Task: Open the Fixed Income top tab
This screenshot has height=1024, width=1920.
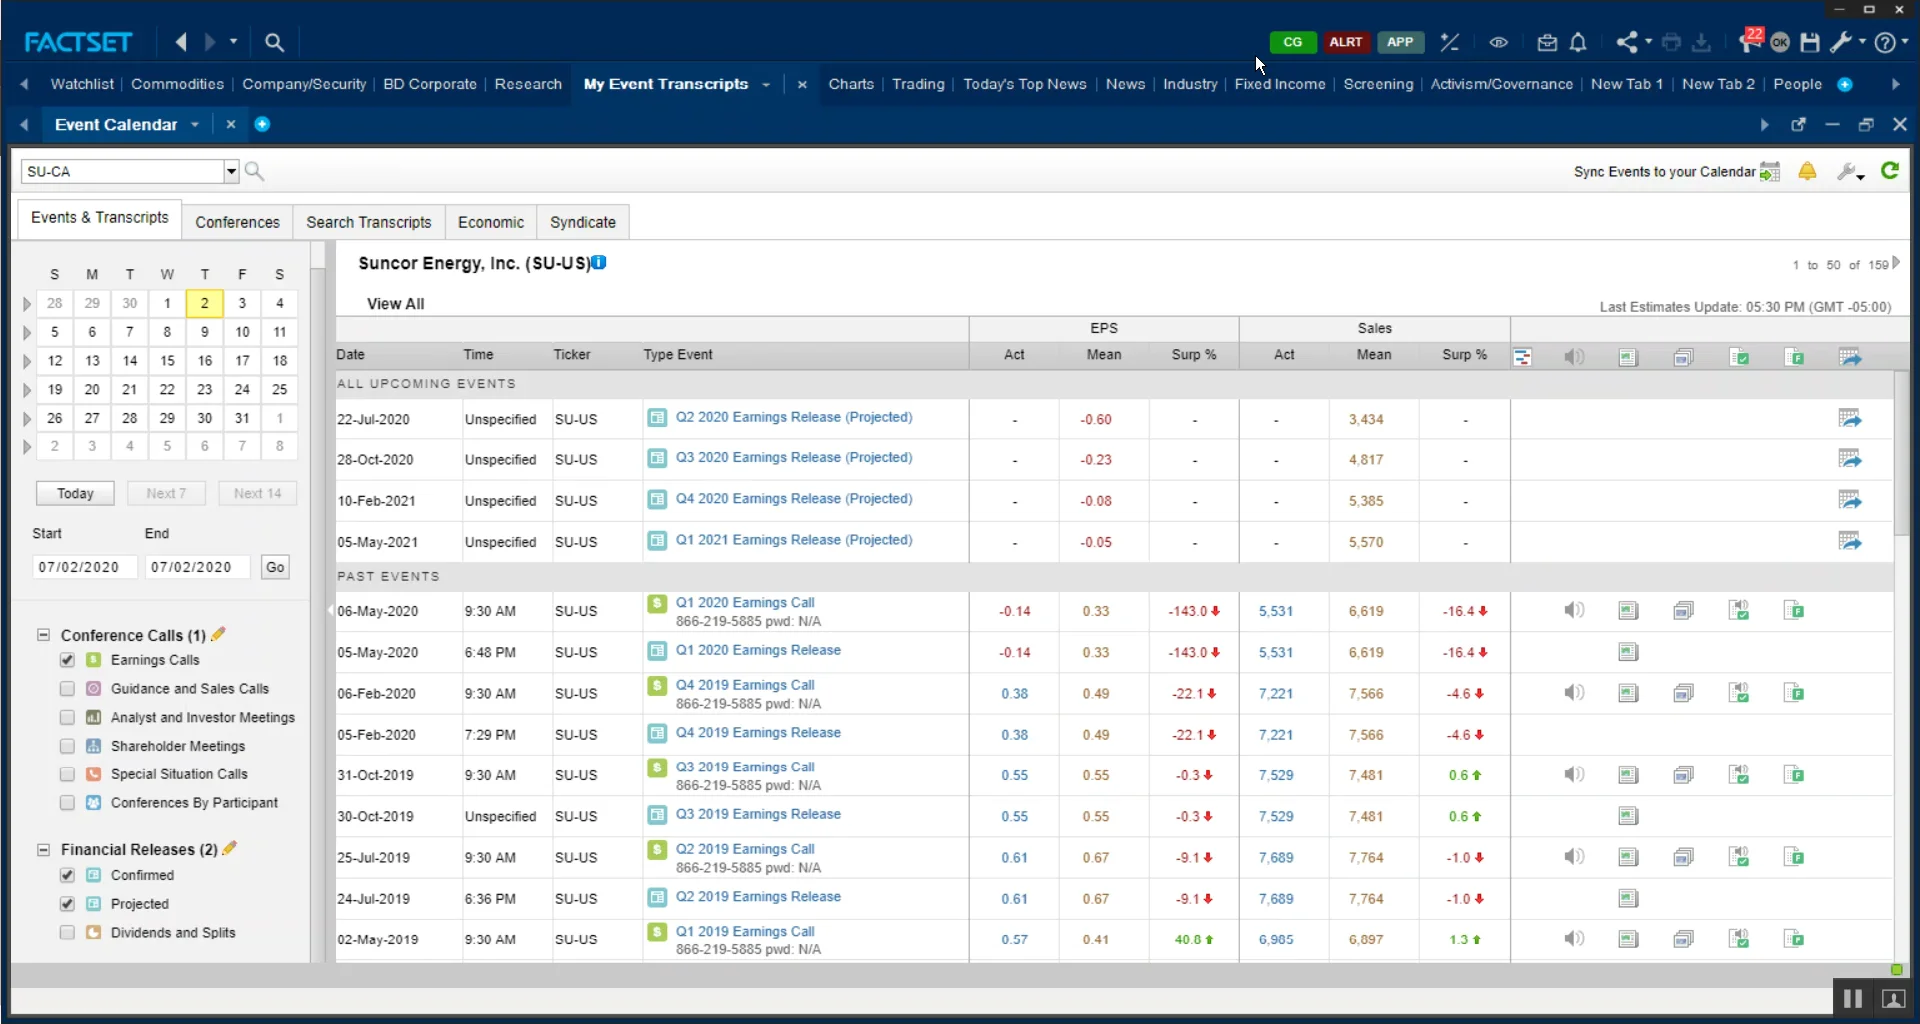Action: tap(1279, 84)
